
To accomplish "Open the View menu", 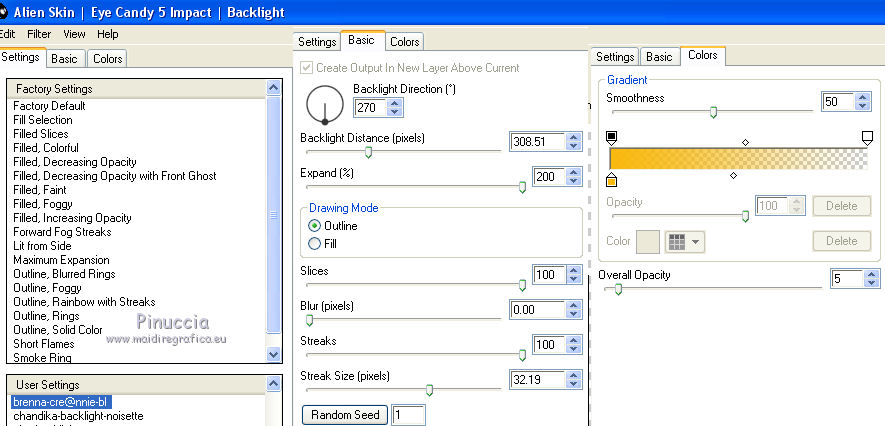I will coord(74,34).
